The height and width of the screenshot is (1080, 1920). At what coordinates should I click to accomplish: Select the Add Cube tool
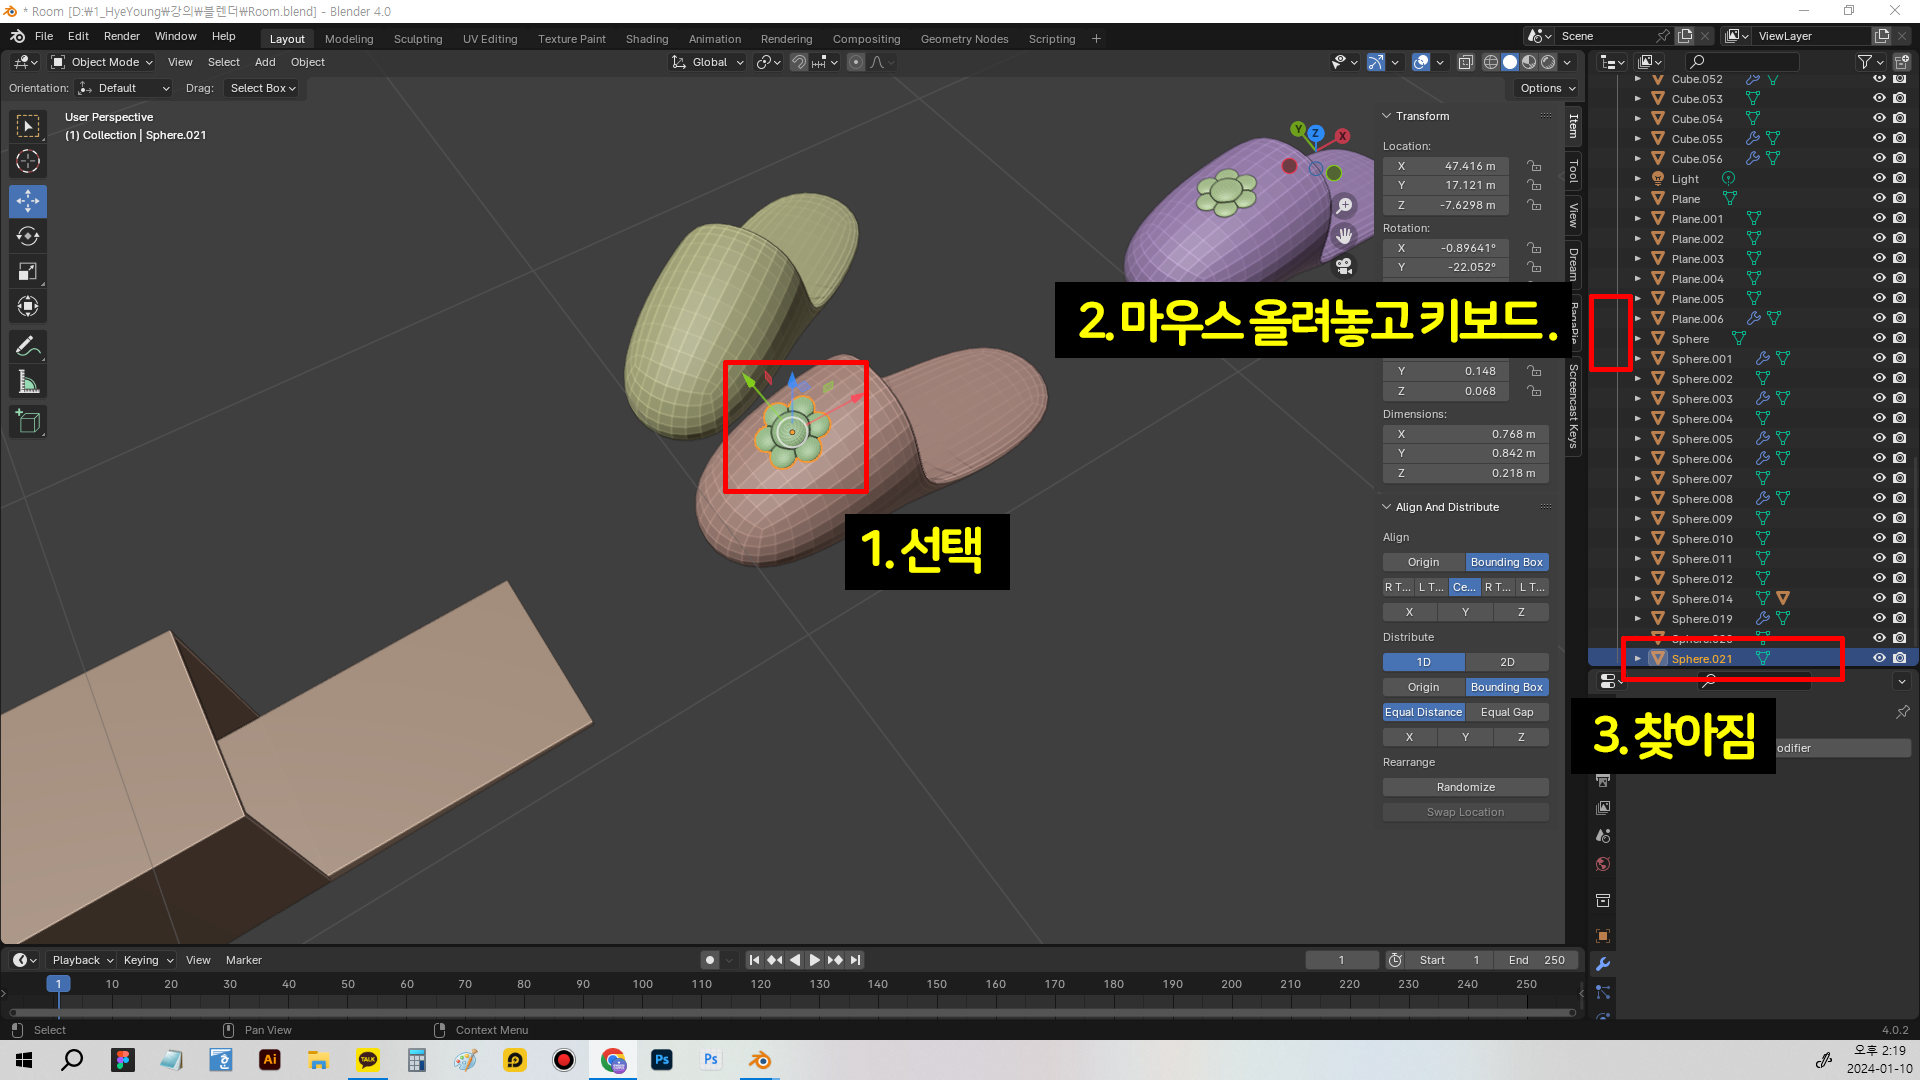pos(28,422)
